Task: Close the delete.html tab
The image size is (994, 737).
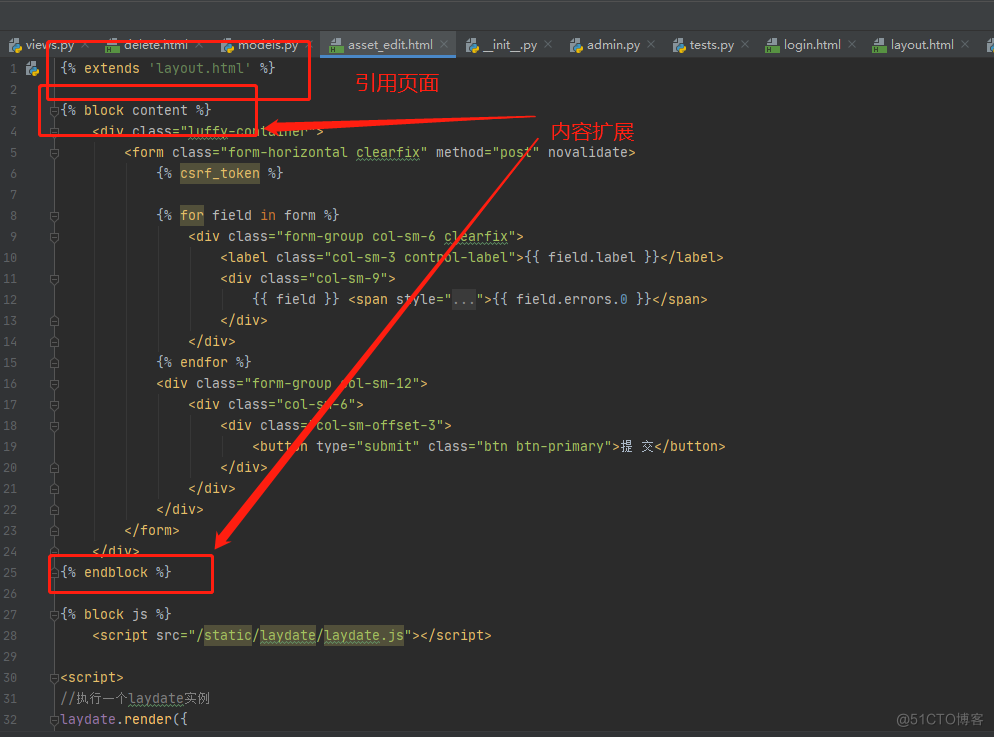Action: 199,44
